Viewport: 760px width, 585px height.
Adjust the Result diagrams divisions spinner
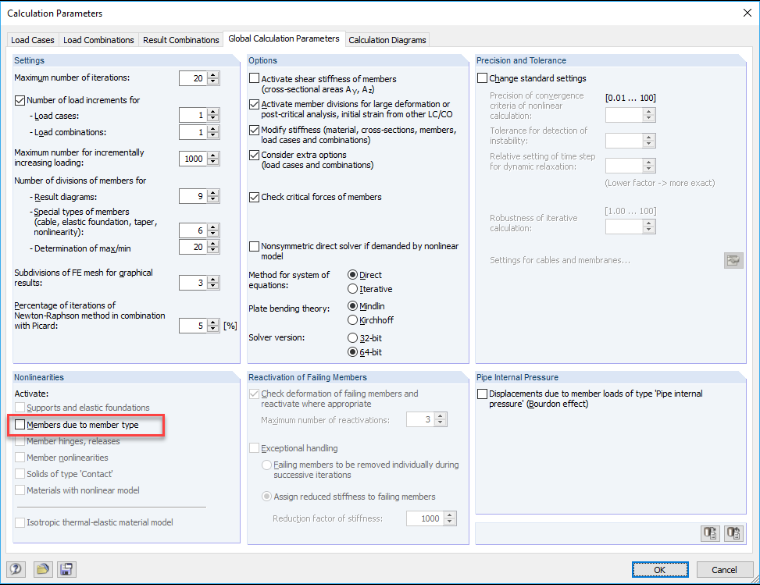click(x=213, y=196)
